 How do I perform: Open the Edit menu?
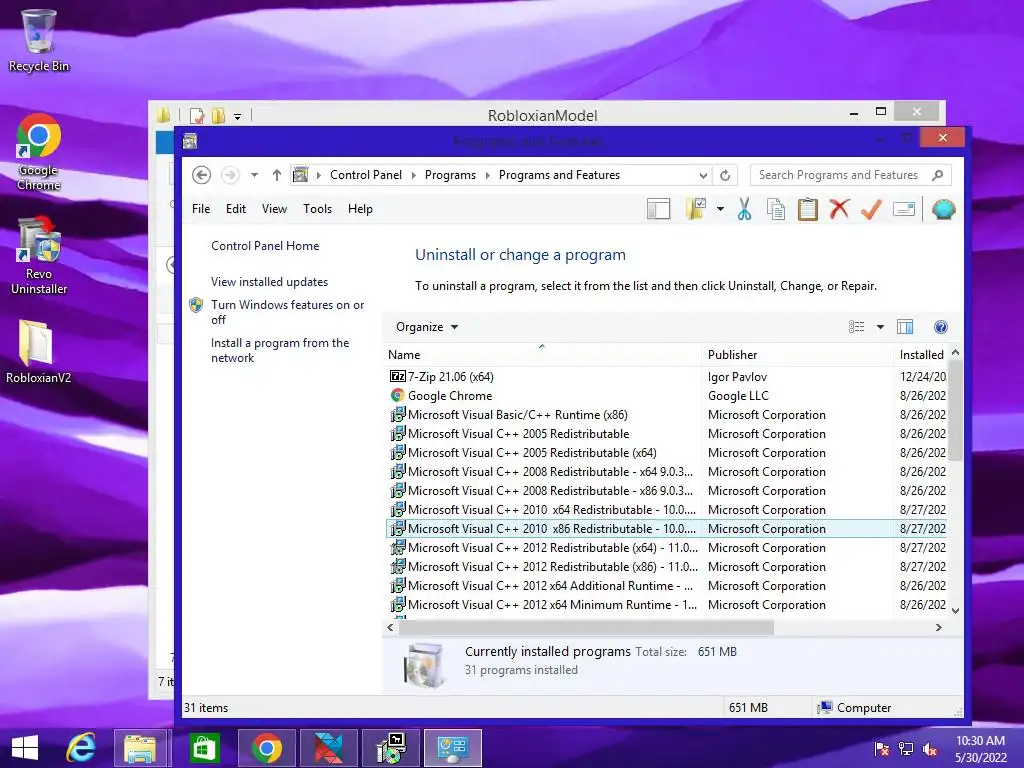pos(236,209)
